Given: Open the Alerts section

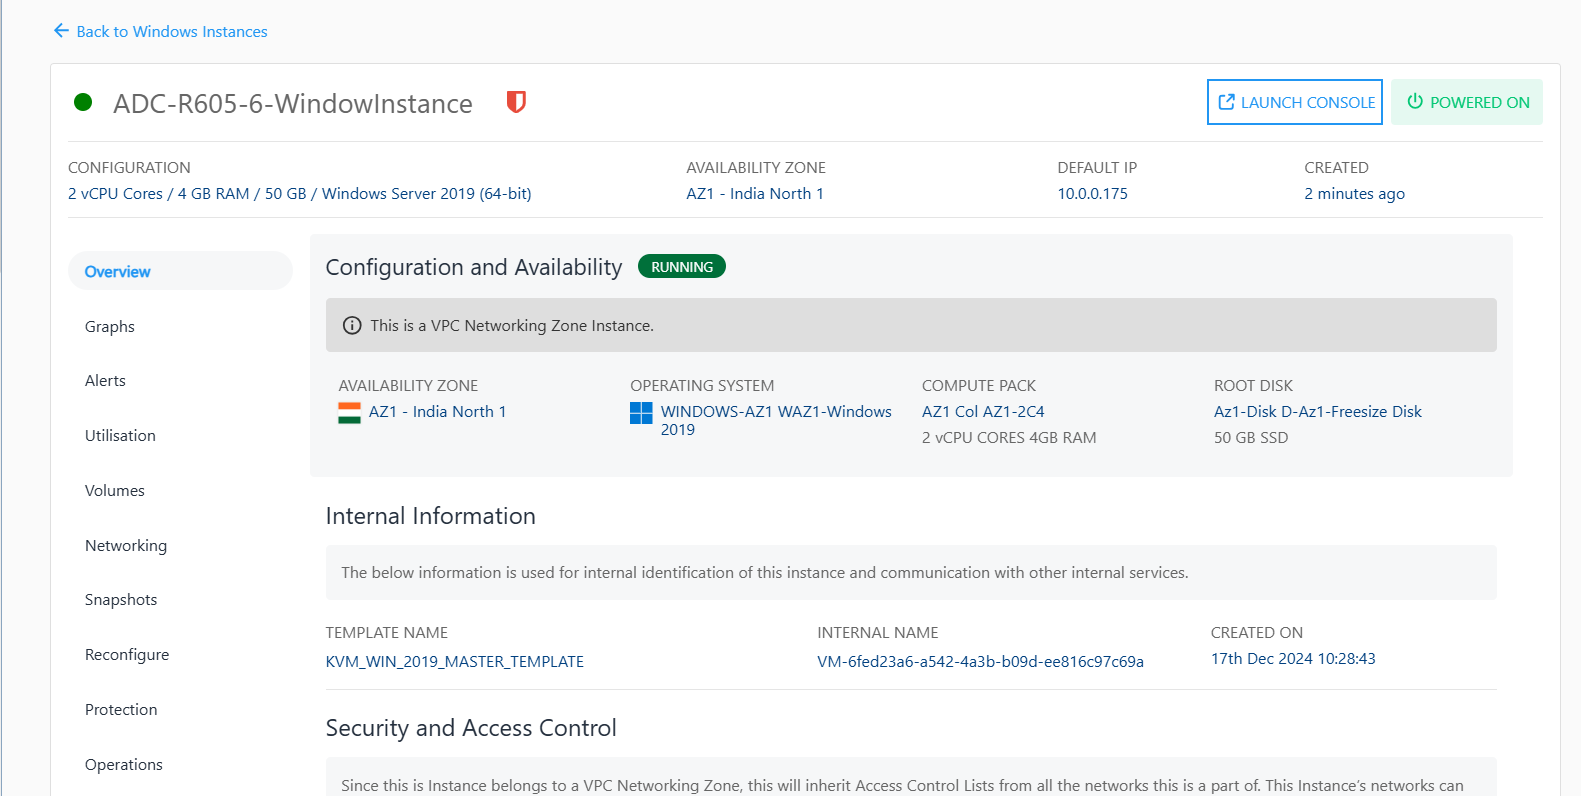Looking at the screenshot, I should 105,381.
